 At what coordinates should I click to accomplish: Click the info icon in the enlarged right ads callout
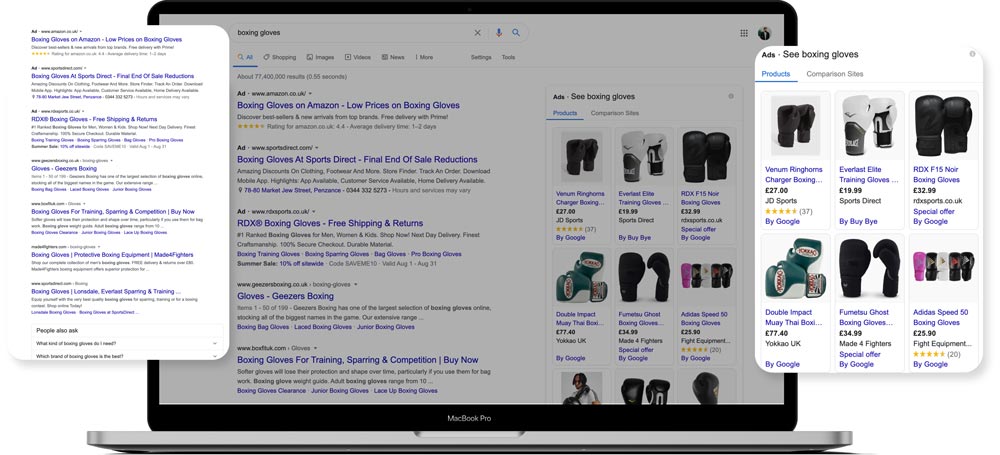click(972, 54)
